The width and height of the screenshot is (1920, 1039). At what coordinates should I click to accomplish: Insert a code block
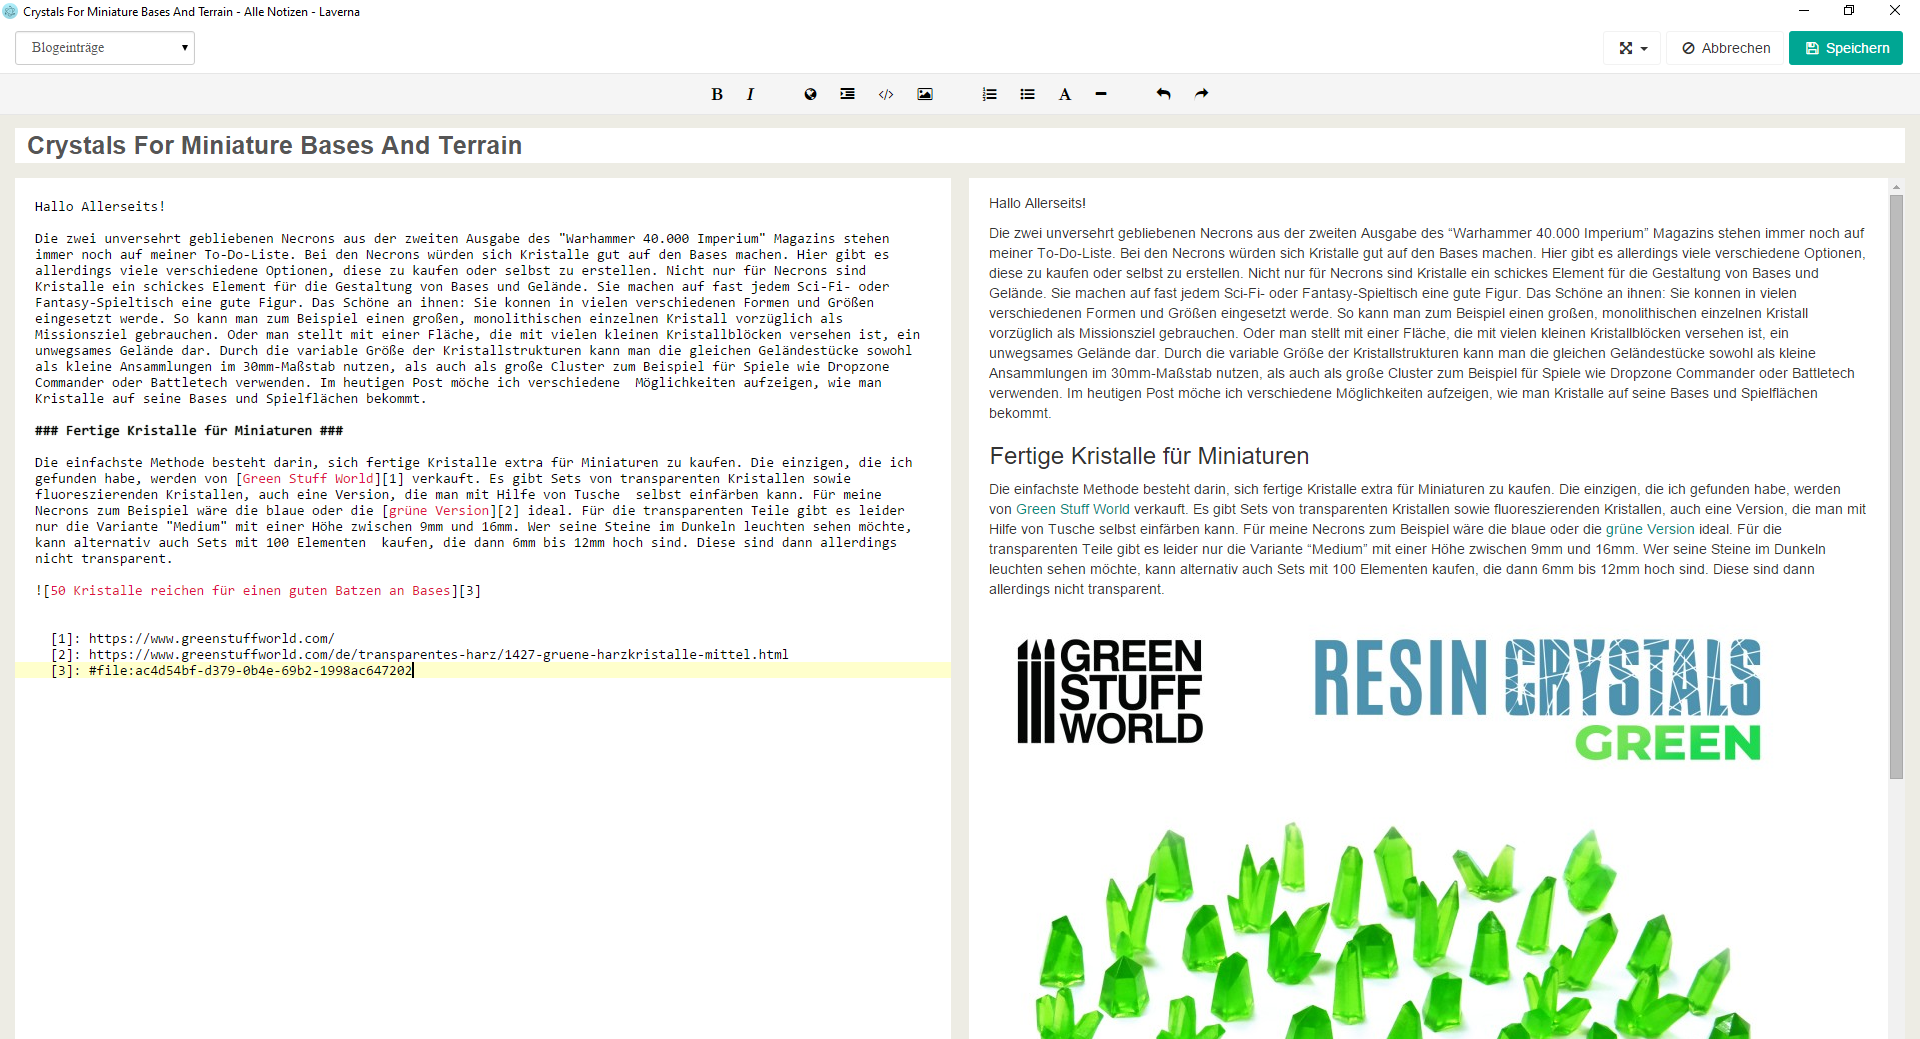click(886, 94)
